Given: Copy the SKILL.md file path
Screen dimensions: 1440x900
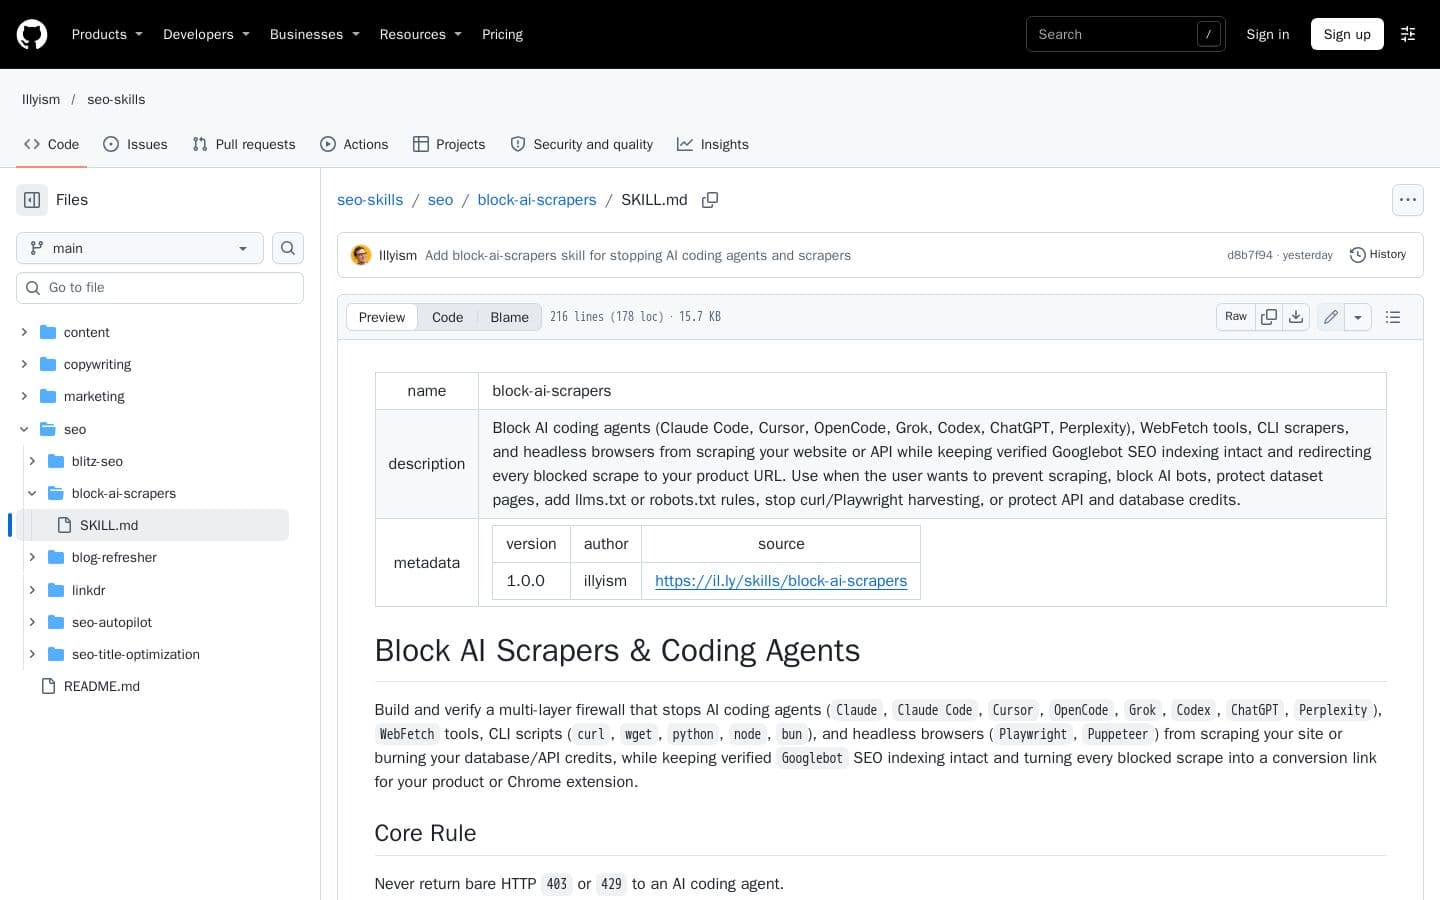Looking at the screenshot, I should pyautogui.click(x=710, y=200).
